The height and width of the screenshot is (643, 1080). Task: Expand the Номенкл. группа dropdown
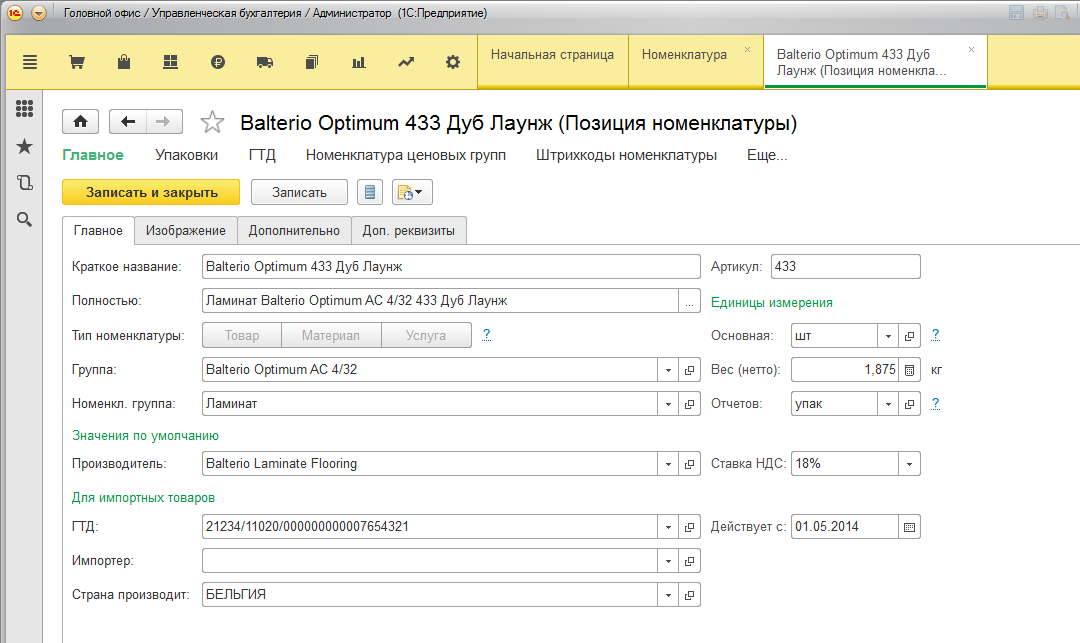click(x=668, y=404)
